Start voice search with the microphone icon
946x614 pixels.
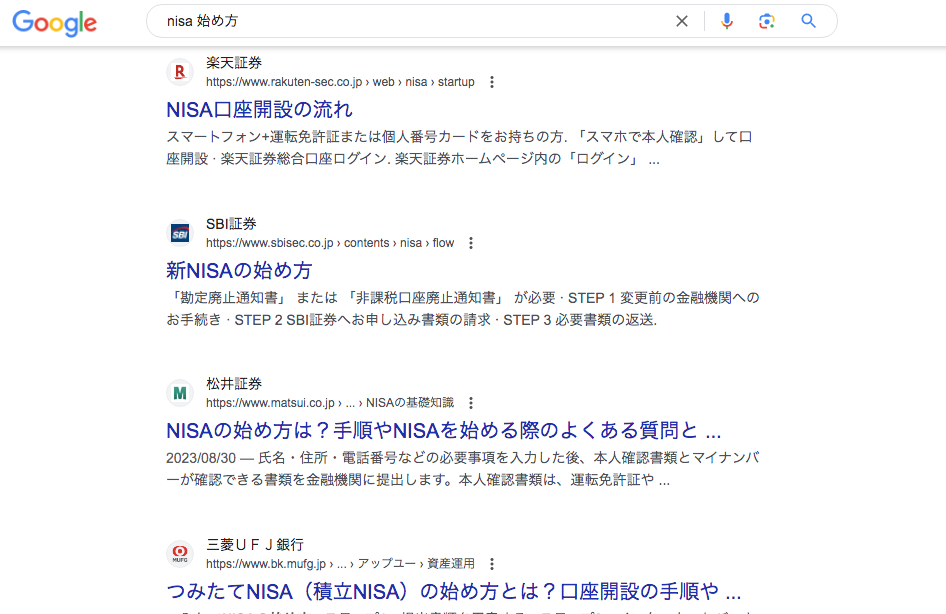(x=727, y=21)
